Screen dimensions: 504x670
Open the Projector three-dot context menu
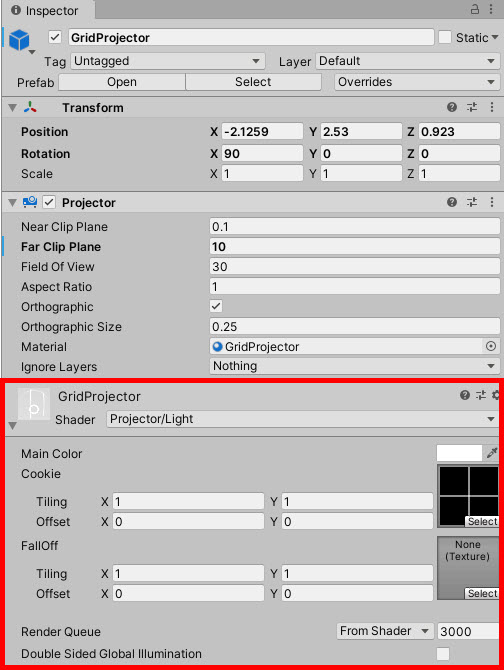(x=492, y=202)
